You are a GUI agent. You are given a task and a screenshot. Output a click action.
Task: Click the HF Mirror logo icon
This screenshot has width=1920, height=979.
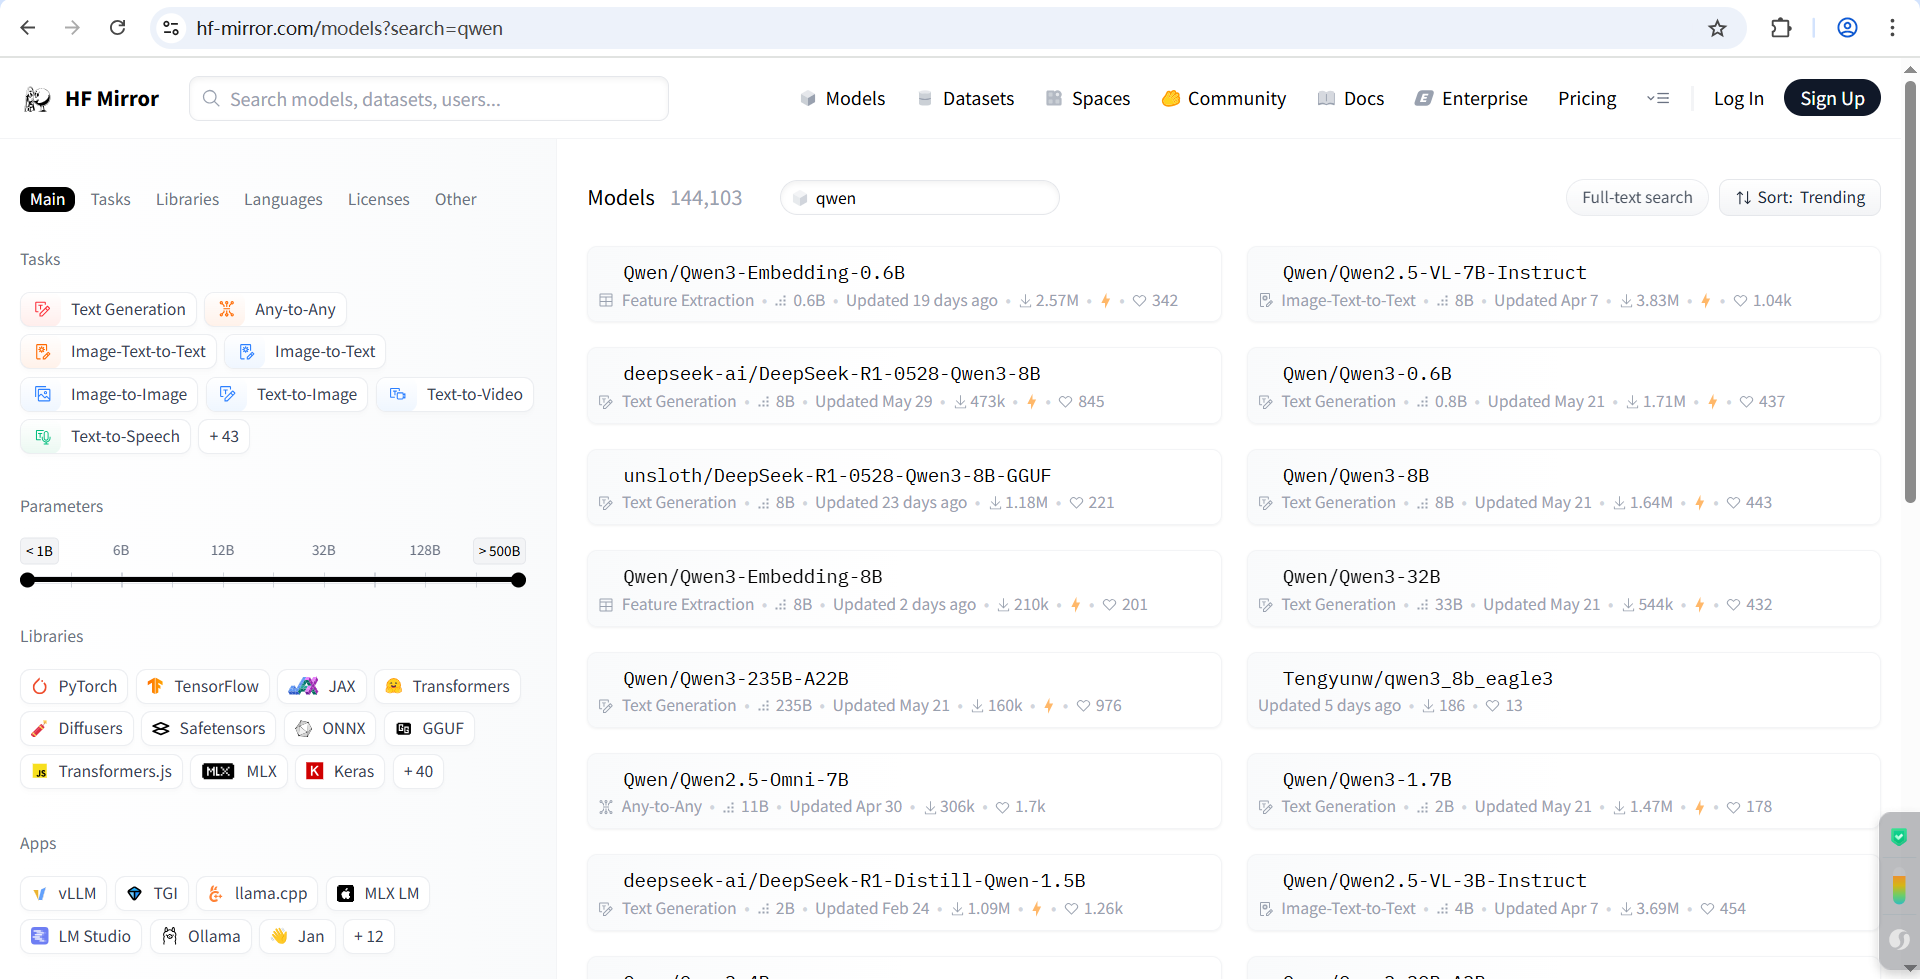click(x=37, y=99)
